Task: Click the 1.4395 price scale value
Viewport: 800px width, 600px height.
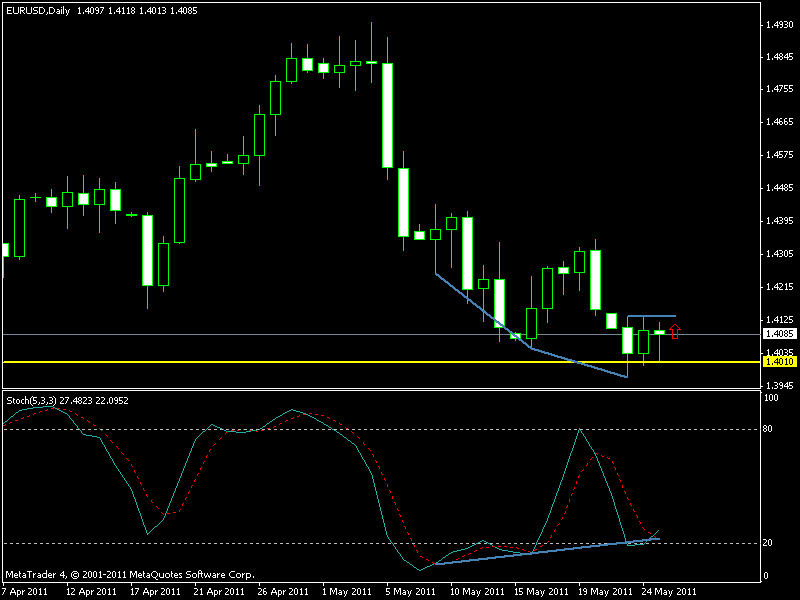Action: pyautogui.click(x=780, y=221)
